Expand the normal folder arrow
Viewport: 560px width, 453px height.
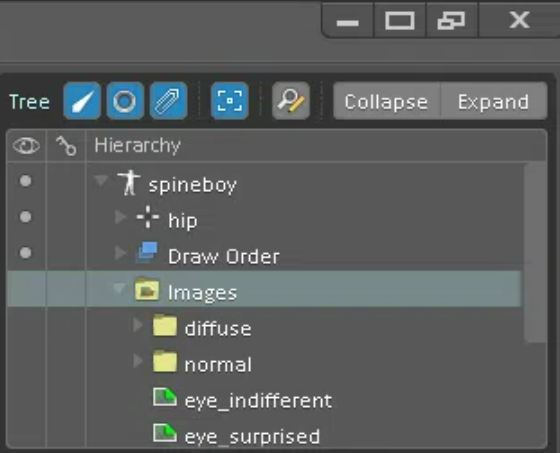click(138, 361)
